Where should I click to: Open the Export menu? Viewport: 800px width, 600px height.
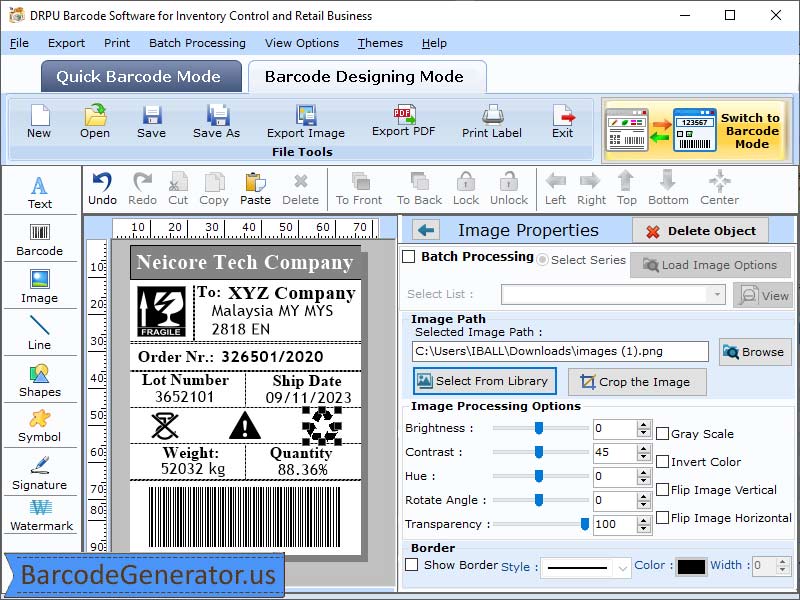coord(66,43)
